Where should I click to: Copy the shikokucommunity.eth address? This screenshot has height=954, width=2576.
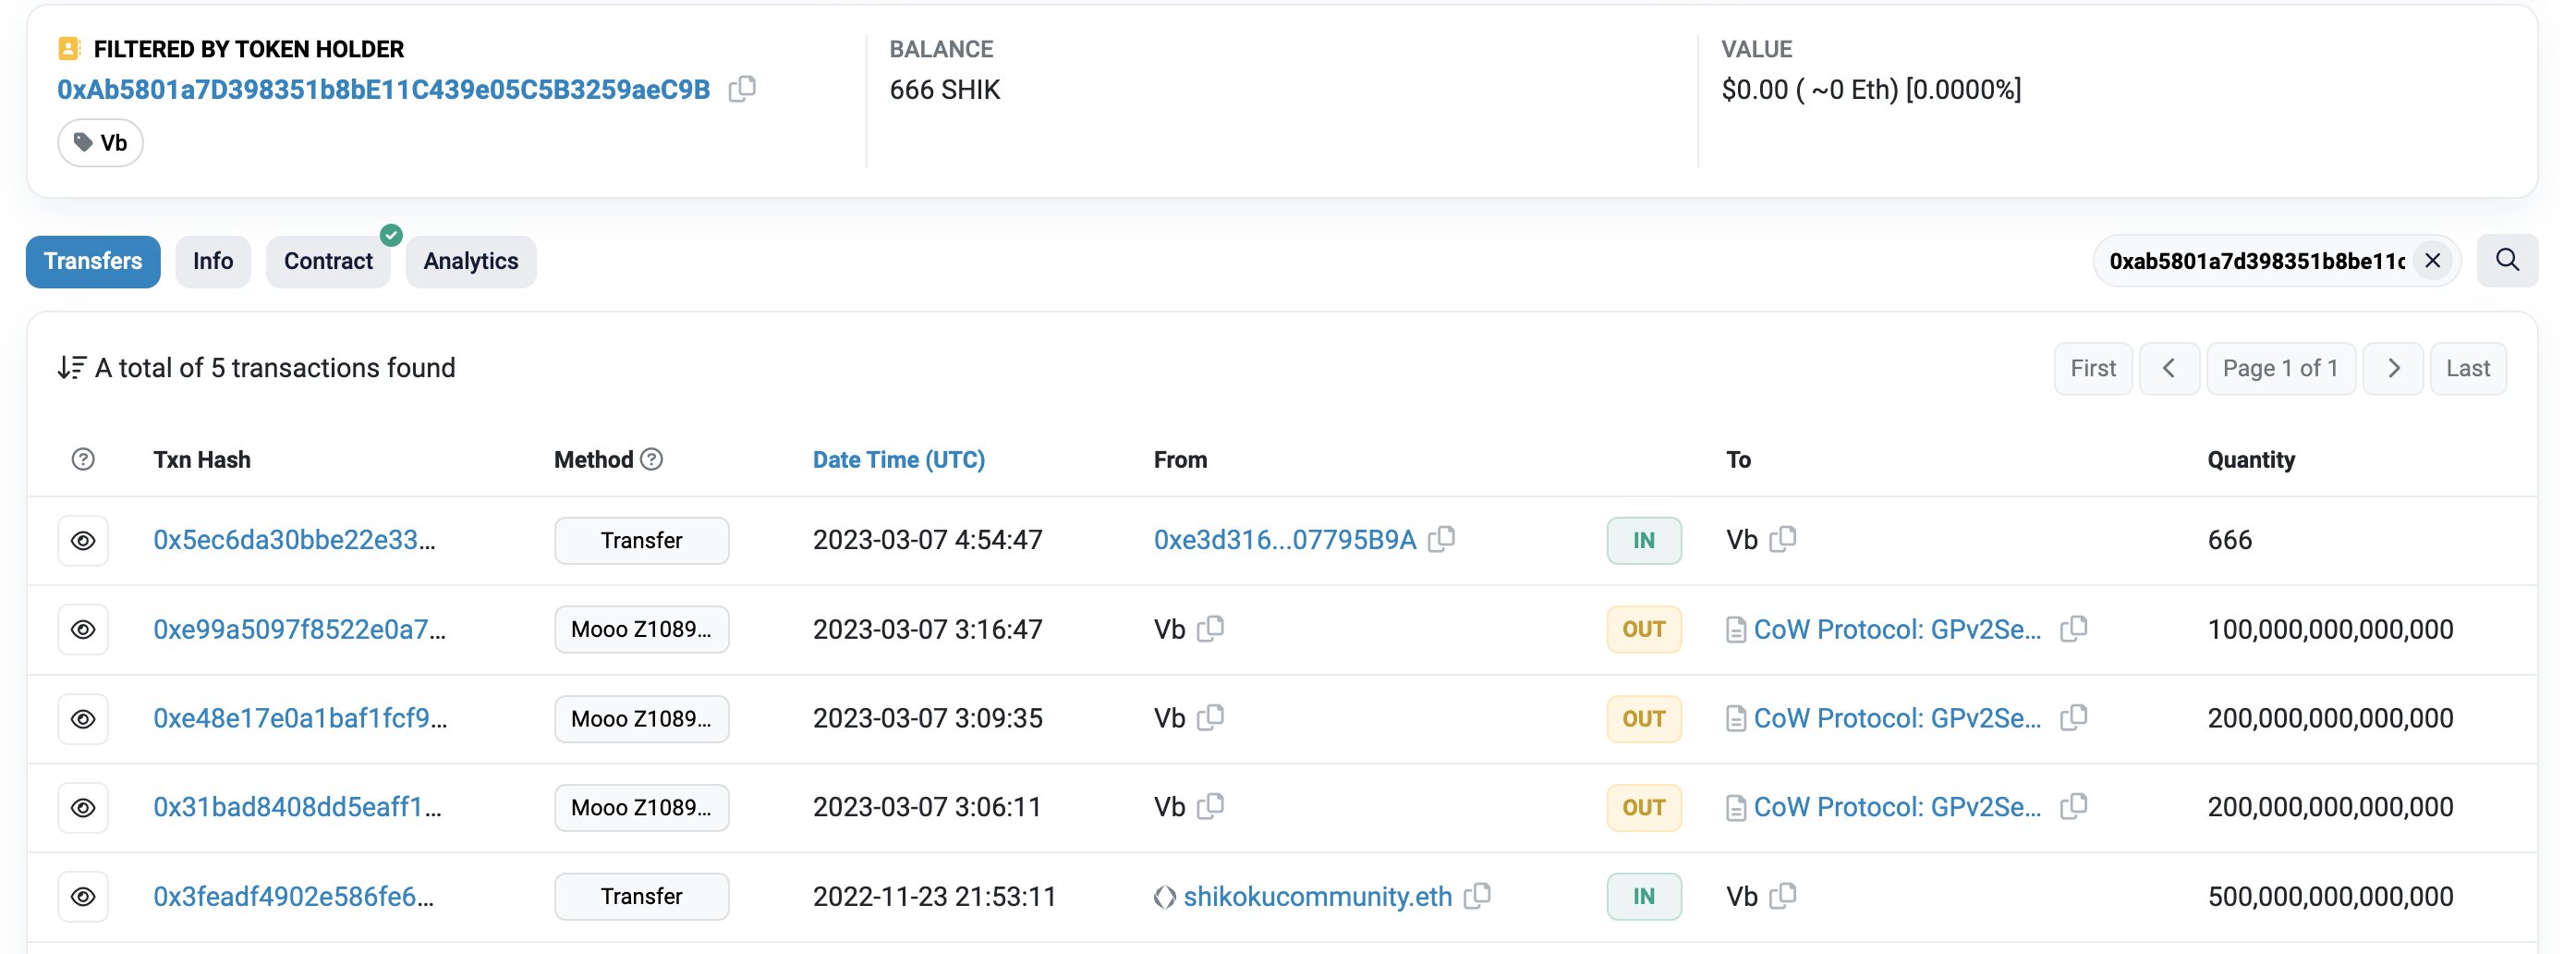(x=1477, y=896)
